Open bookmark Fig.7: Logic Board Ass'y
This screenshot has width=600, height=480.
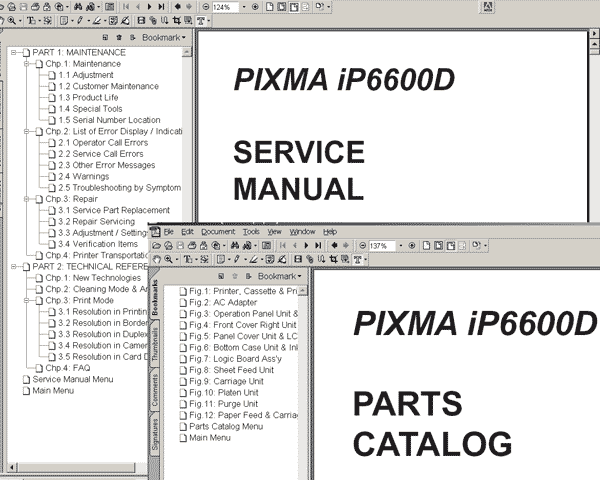point(235,359)
